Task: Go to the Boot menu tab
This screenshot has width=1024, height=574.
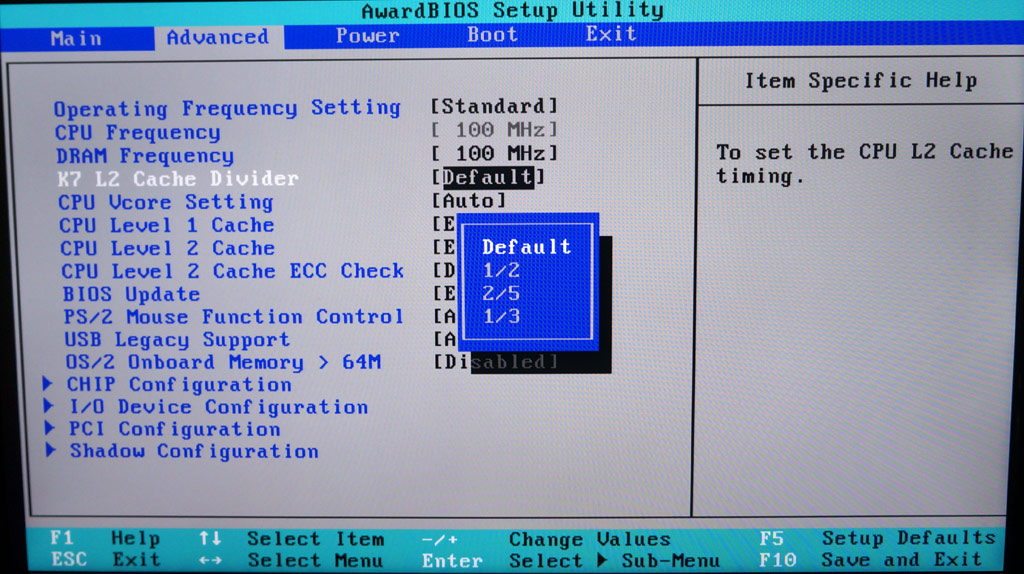Action: [x=492, y=35]
